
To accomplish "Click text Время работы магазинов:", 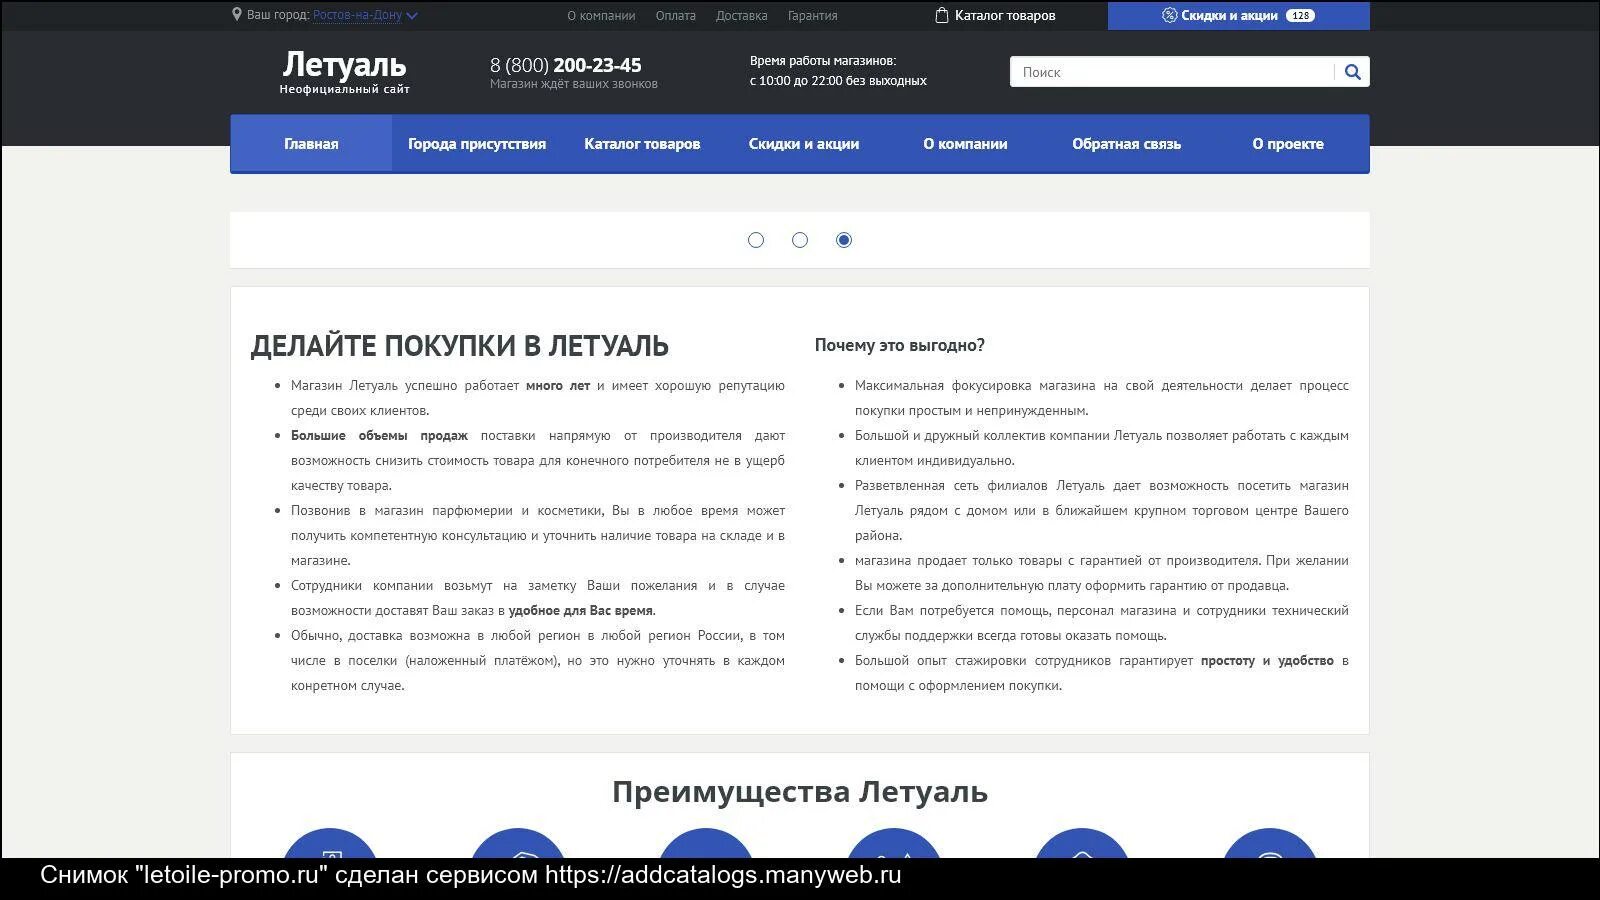I will (823, 61).
